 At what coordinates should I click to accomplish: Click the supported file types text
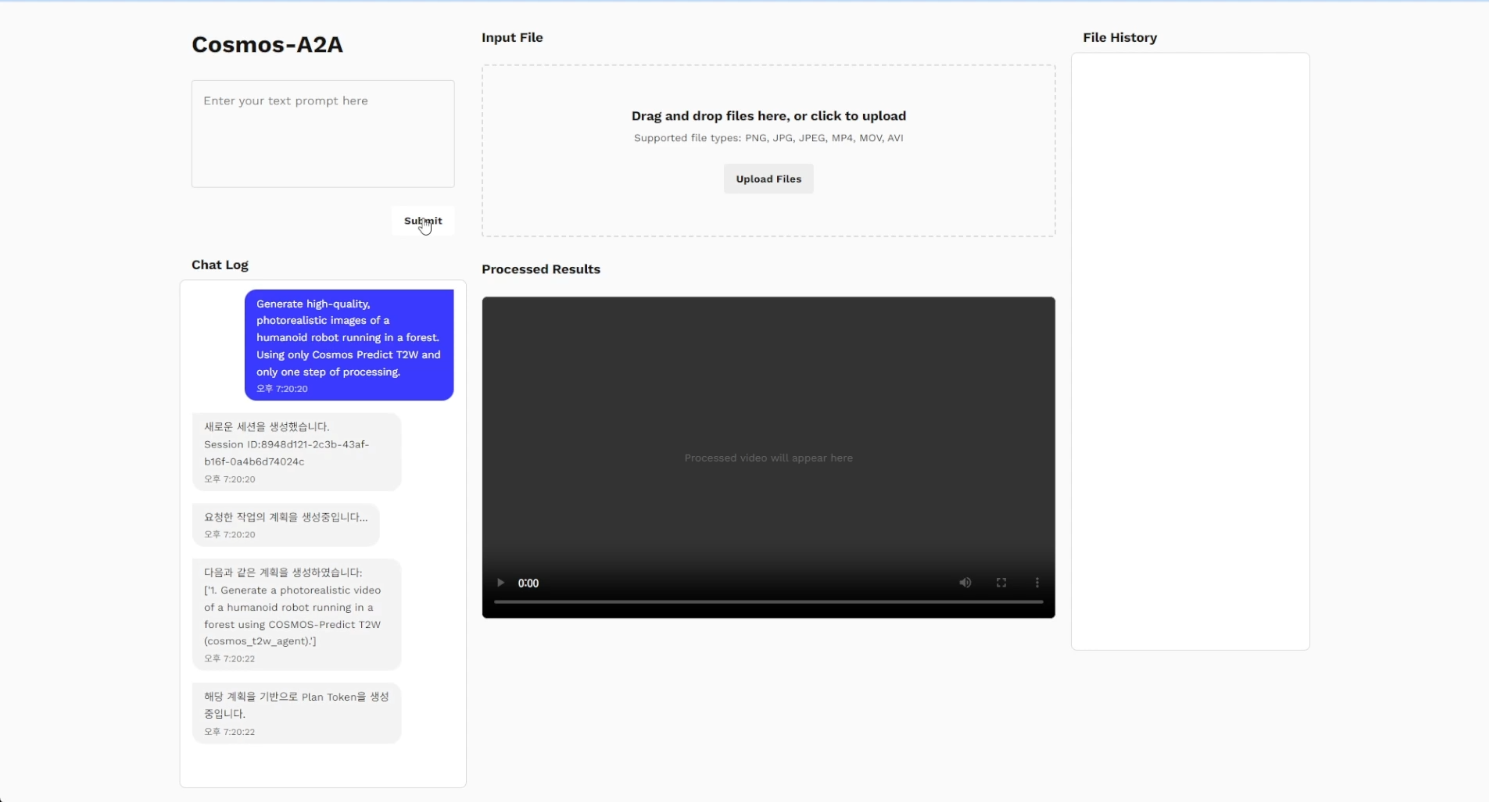768,138
